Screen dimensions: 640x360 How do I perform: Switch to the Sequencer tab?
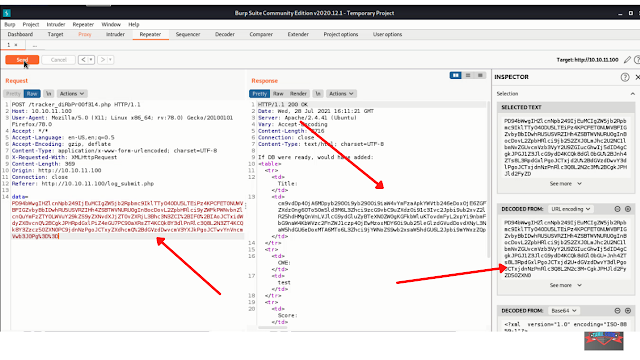[188, 34]
